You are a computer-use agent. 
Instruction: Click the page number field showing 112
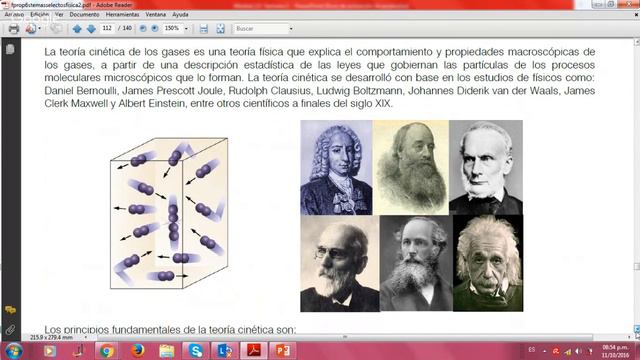(107, 28)
